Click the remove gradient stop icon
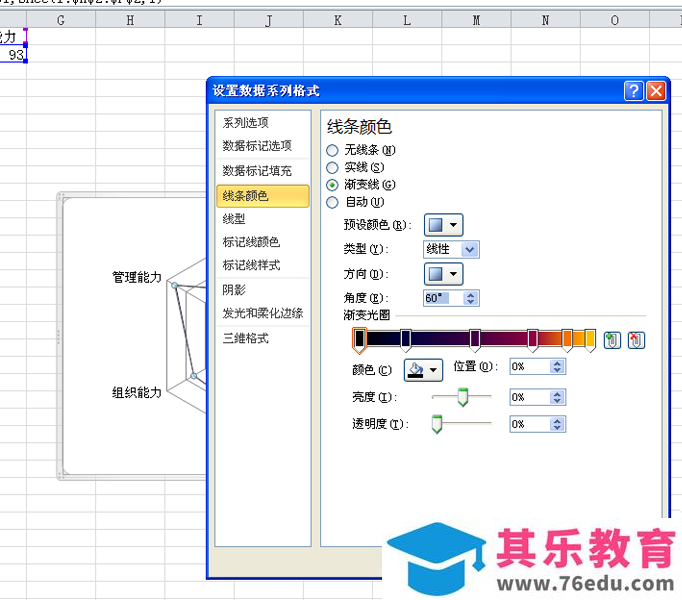The width and height of the screenshot is (682, 600). (x=636, y=340)
